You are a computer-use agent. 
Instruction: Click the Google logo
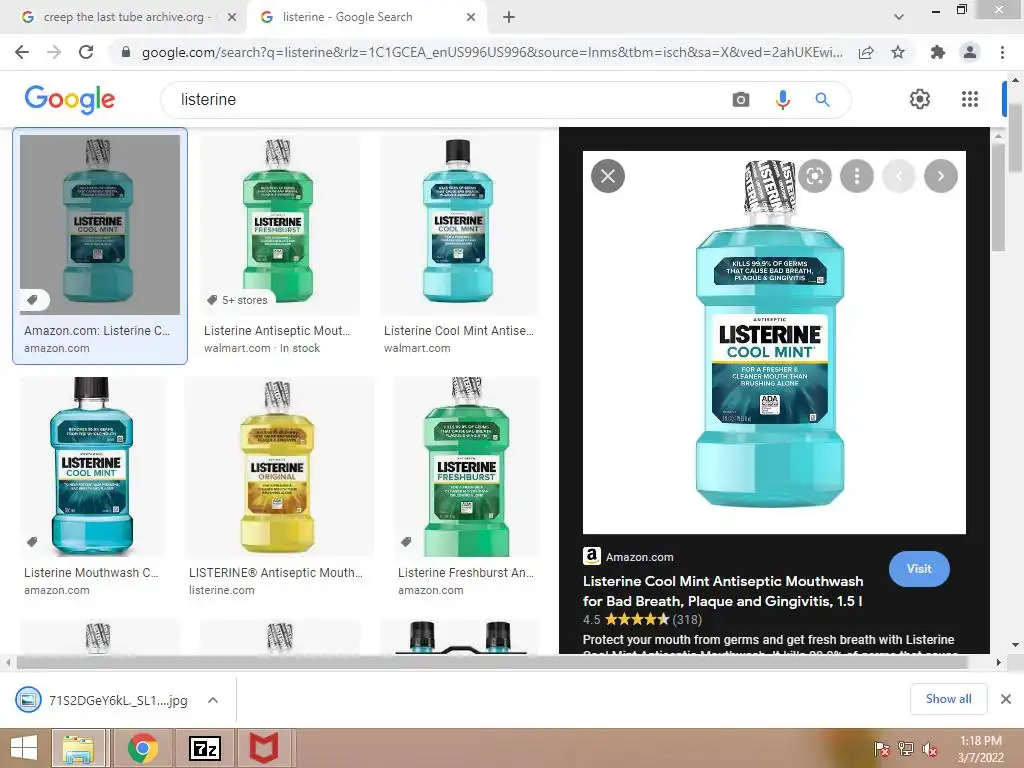pos(70,99)
